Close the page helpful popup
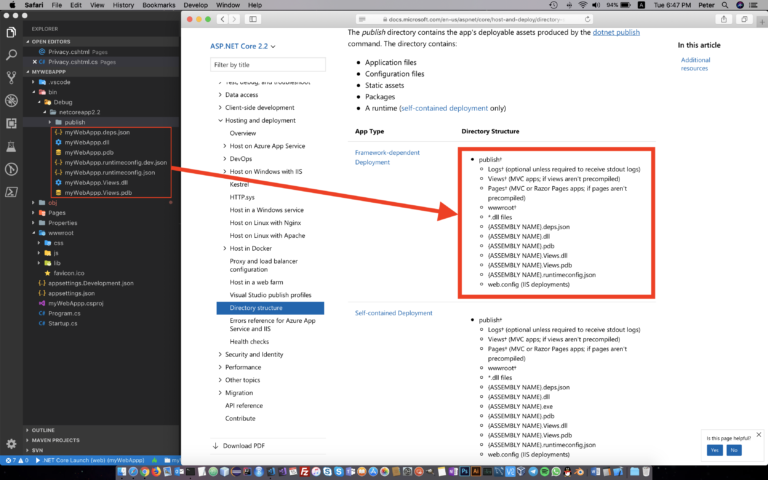 (759, 434)
